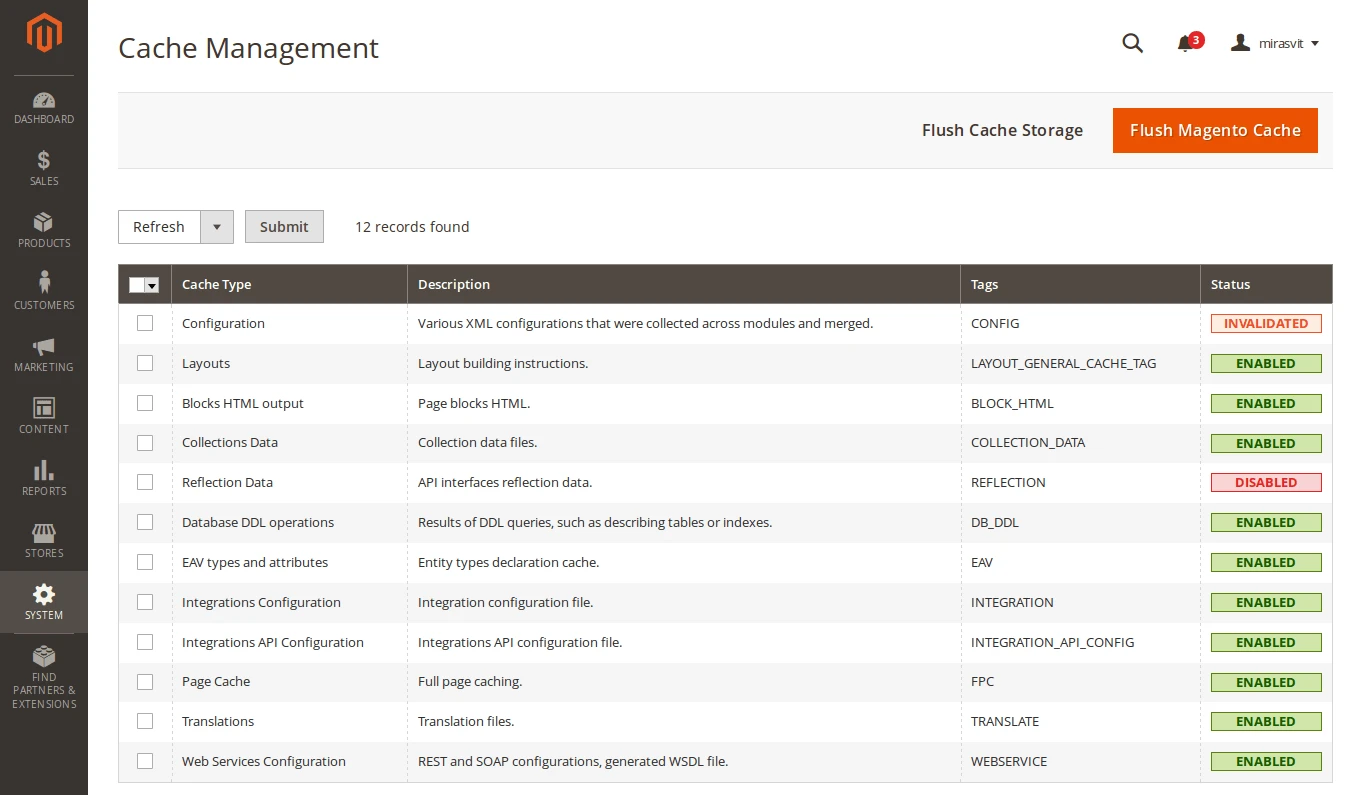The width and height of the screenshot is (1353, 795).
Task: Click the Flush Cache Storage button
Action: coord(1002,130)
